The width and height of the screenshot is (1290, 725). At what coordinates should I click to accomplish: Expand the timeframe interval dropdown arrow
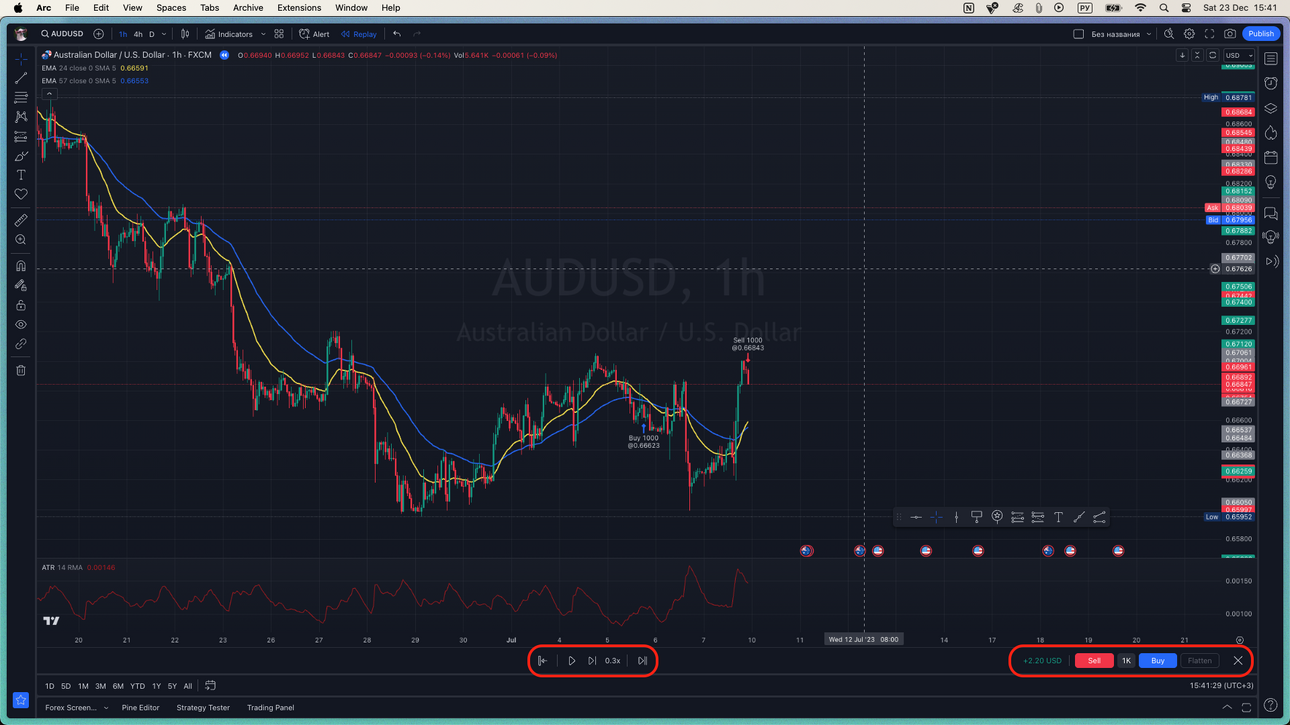164,34
